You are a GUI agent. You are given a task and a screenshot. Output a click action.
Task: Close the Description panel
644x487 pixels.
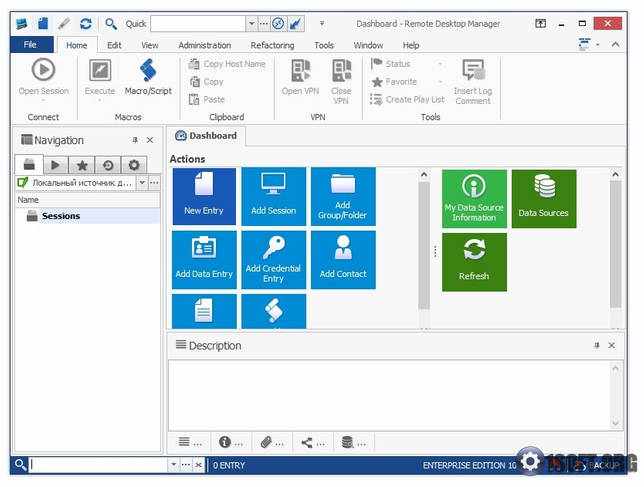tap(612, 345)
